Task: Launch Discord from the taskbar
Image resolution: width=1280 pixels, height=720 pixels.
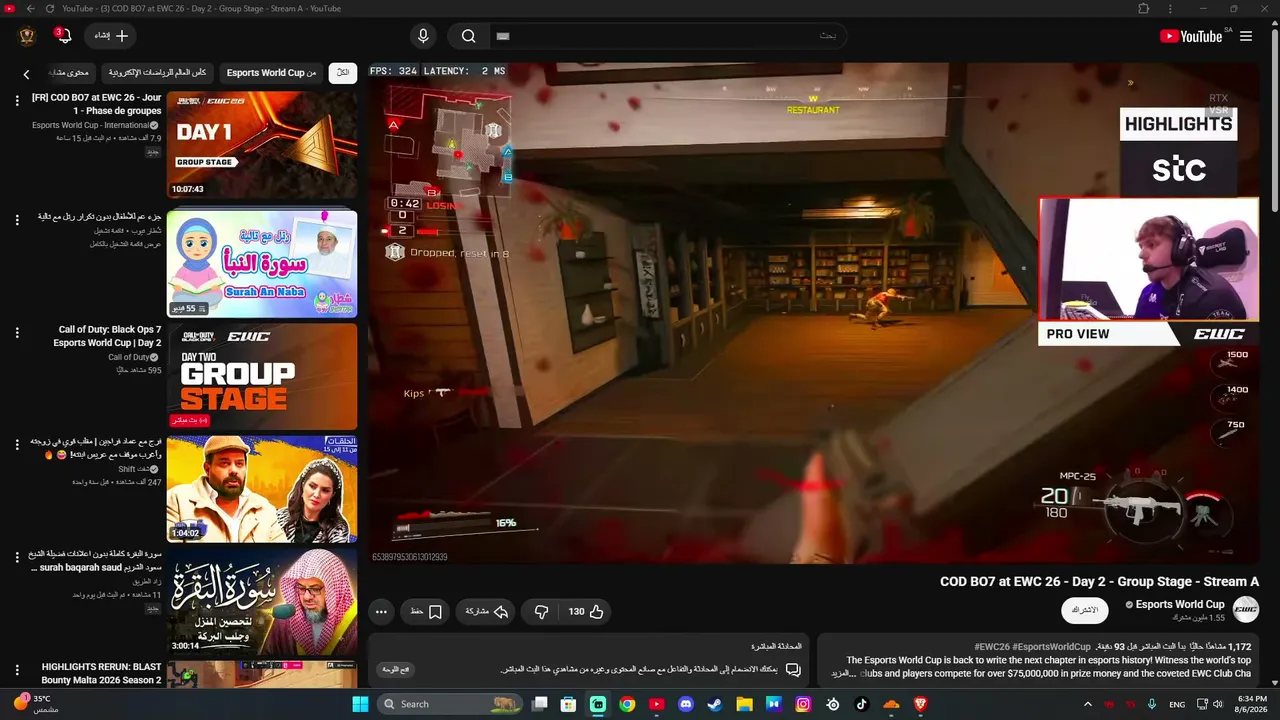Action: pos(685,704)
